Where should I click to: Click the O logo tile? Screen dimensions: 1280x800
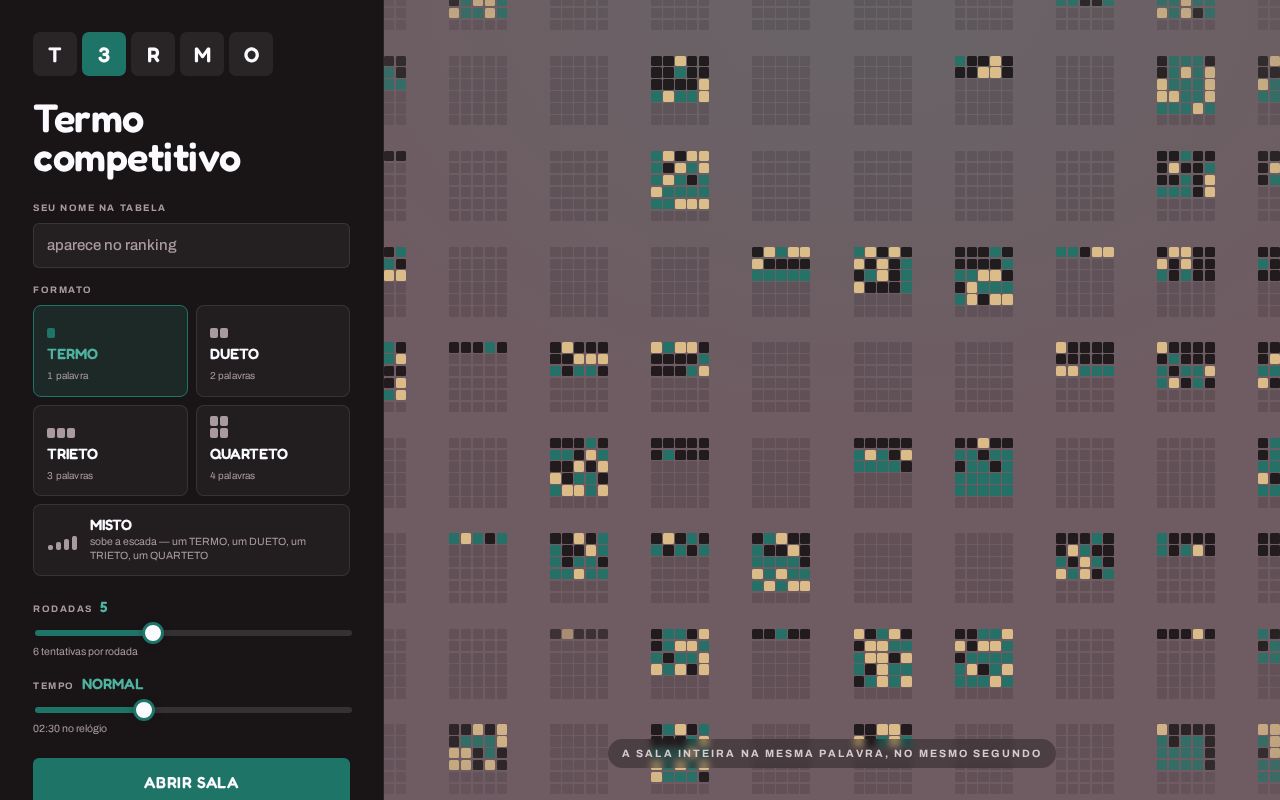(x=251, y=54)
